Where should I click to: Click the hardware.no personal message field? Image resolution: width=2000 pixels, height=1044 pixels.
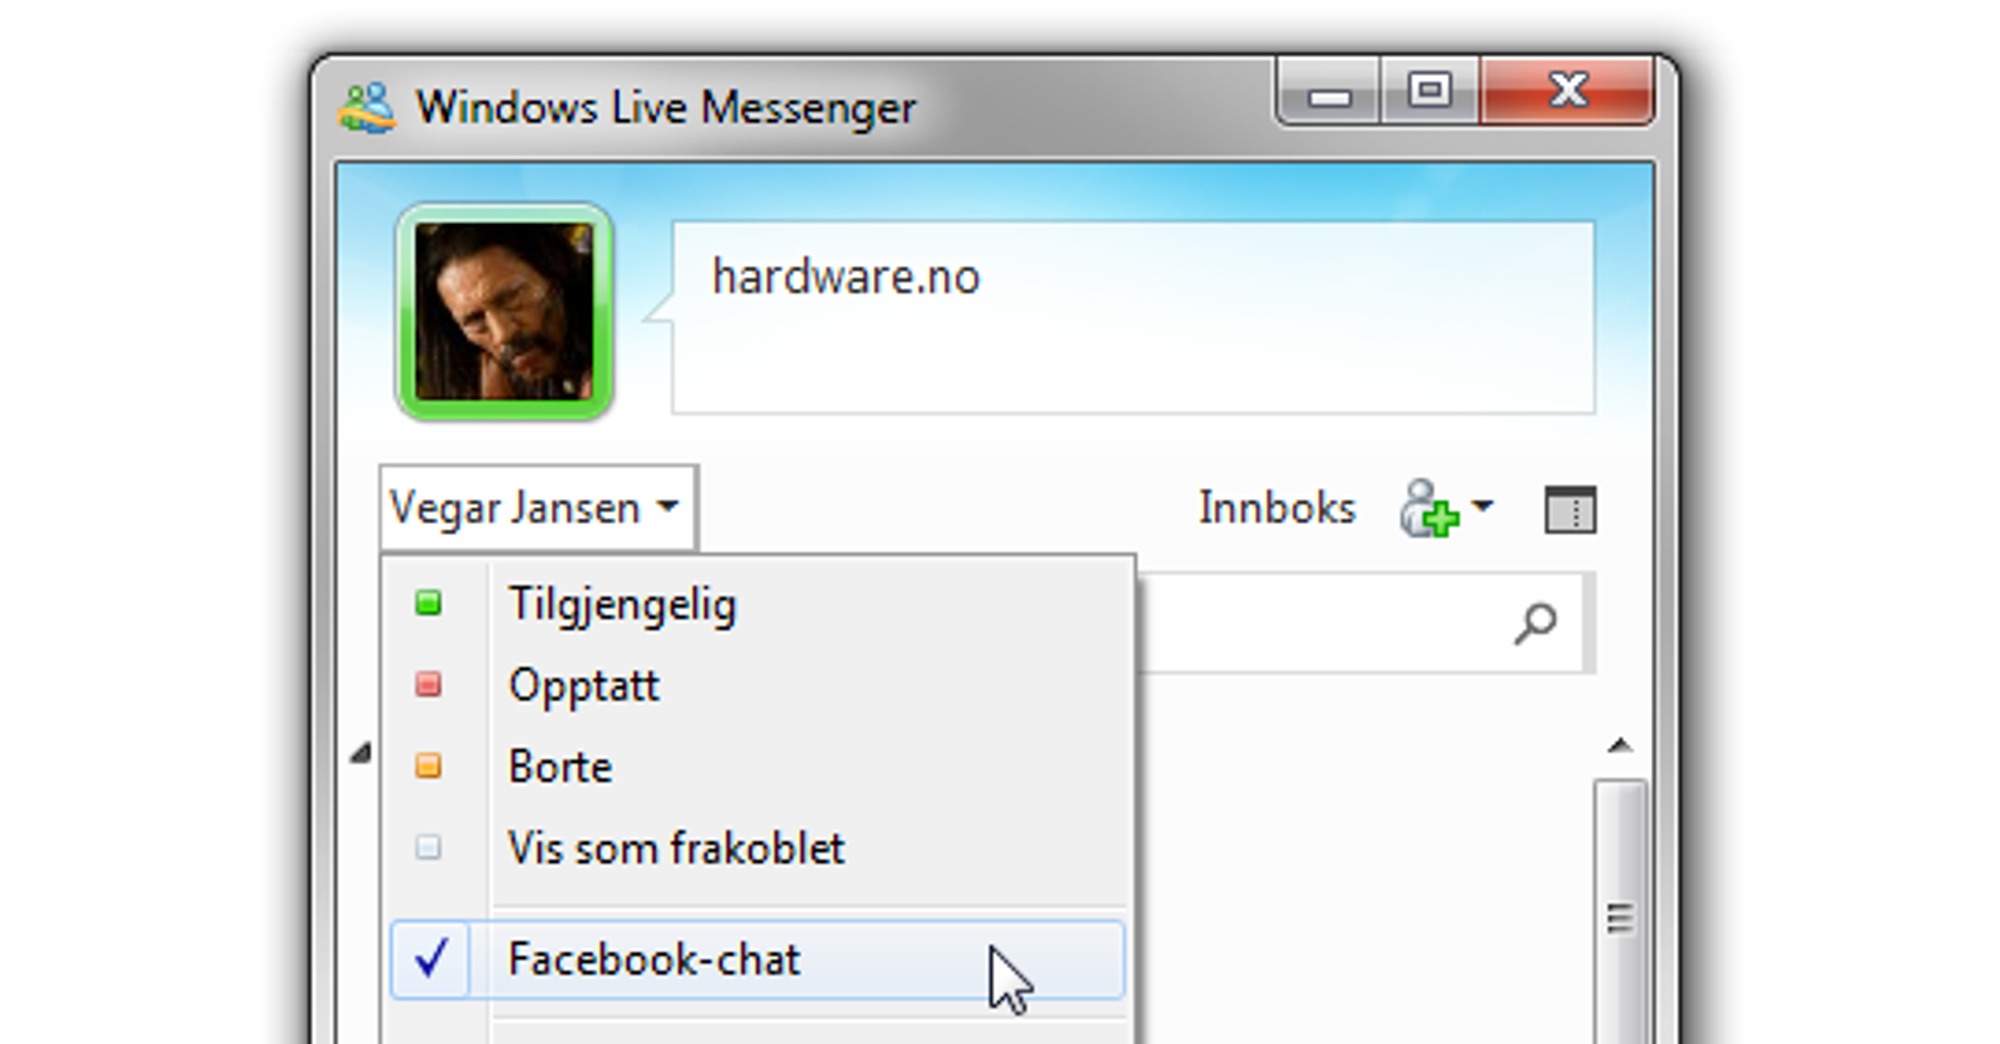tap(1133, 317)
